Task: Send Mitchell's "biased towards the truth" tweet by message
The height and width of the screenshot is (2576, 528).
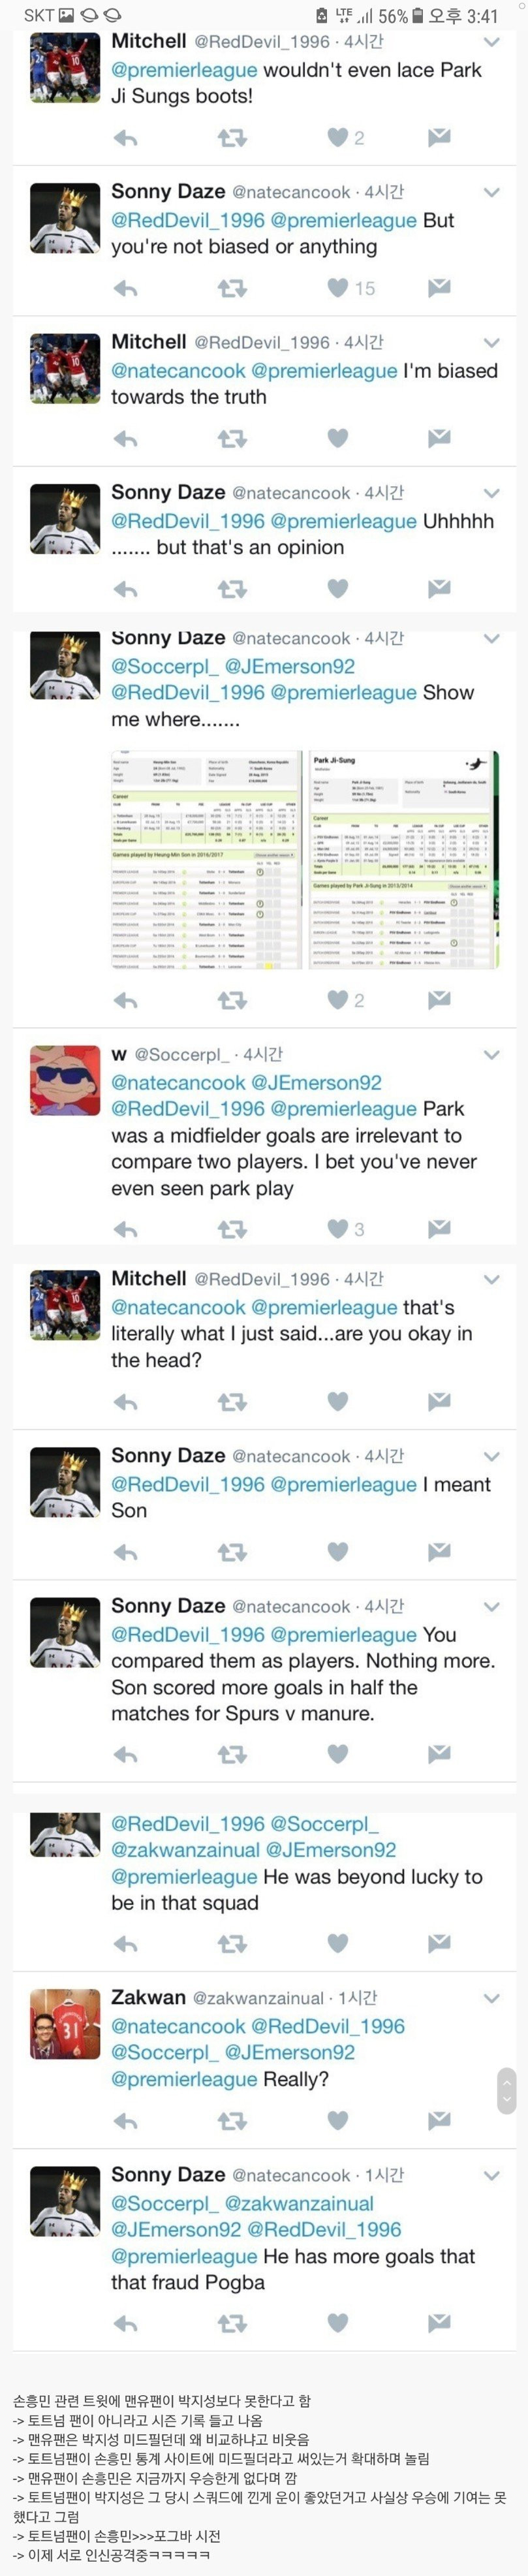Action: coord(439,438)
